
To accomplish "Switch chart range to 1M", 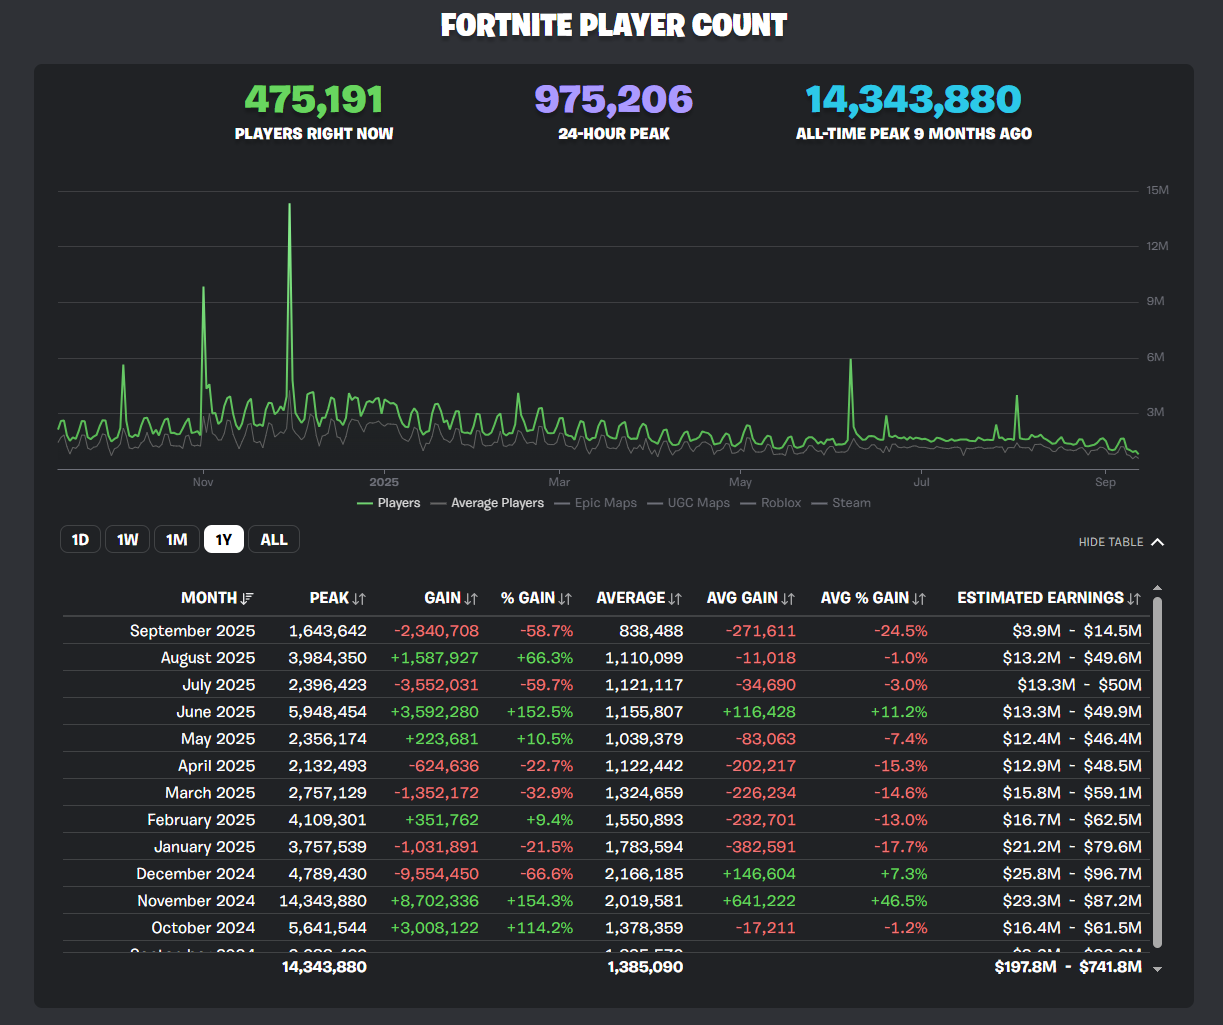I will click(x=176, y=540).
